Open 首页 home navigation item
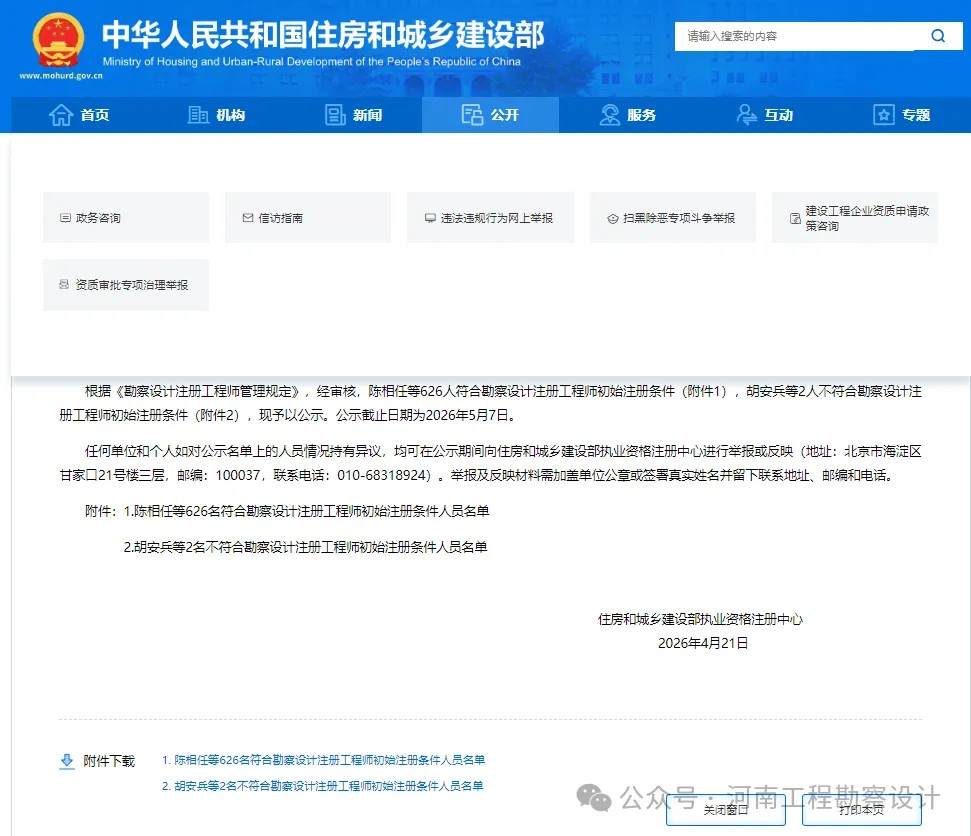 click(x=80, y=115)
